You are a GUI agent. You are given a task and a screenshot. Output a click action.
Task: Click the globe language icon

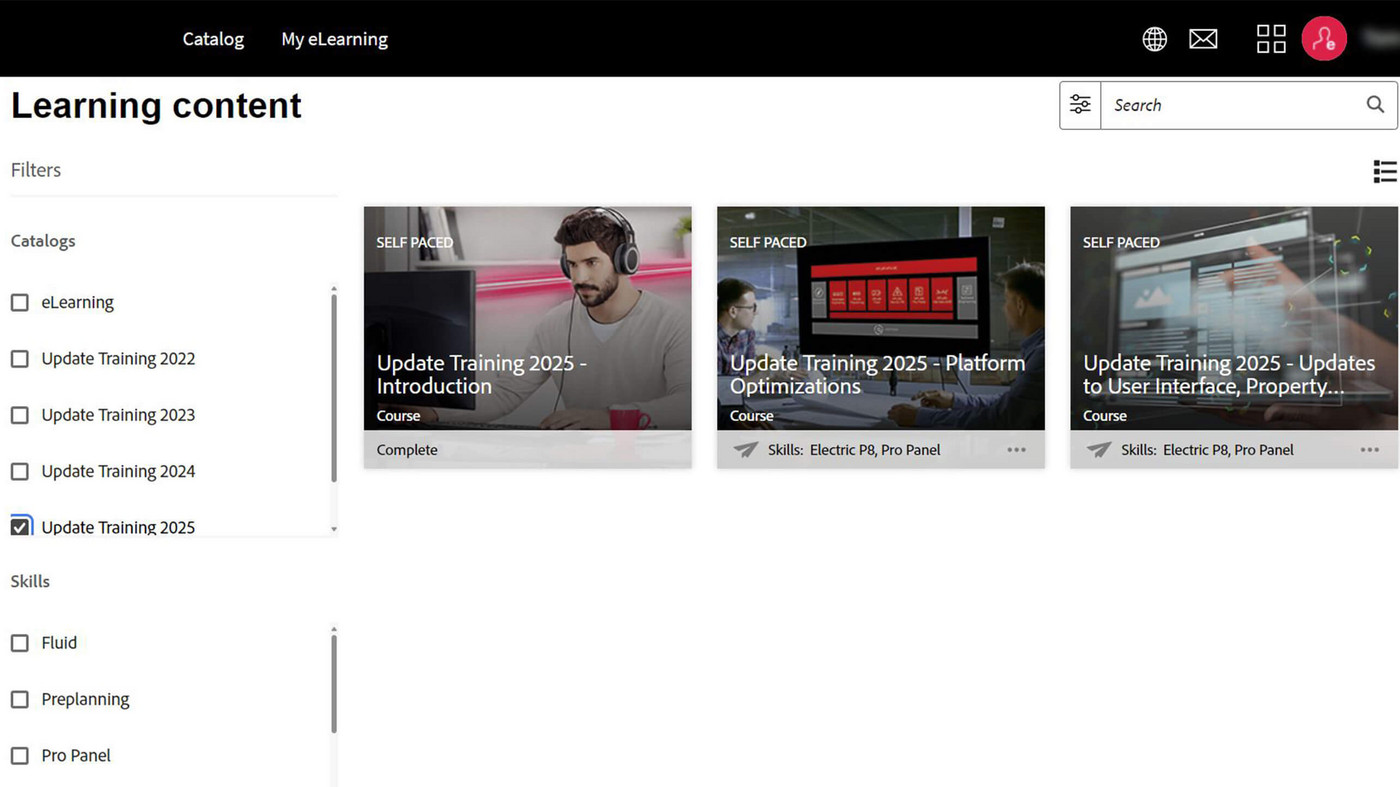pyautogui.click(x=1154, y=39)
